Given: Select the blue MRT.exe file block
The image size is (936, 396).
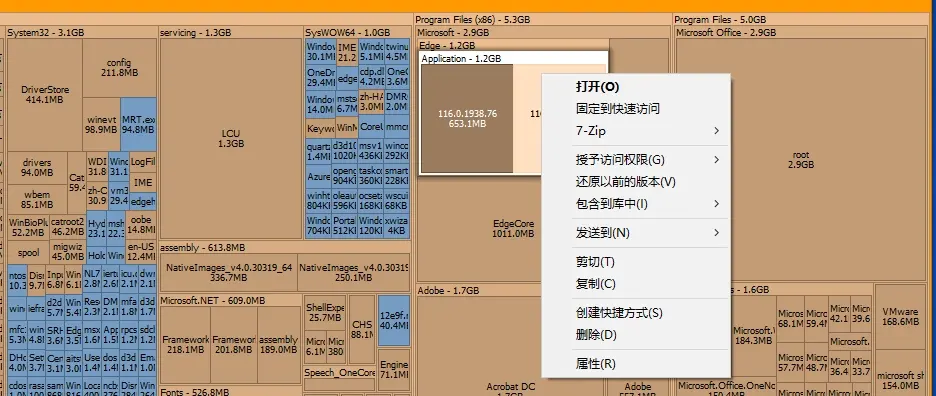Looking at the screenshot, I should 138,124.
